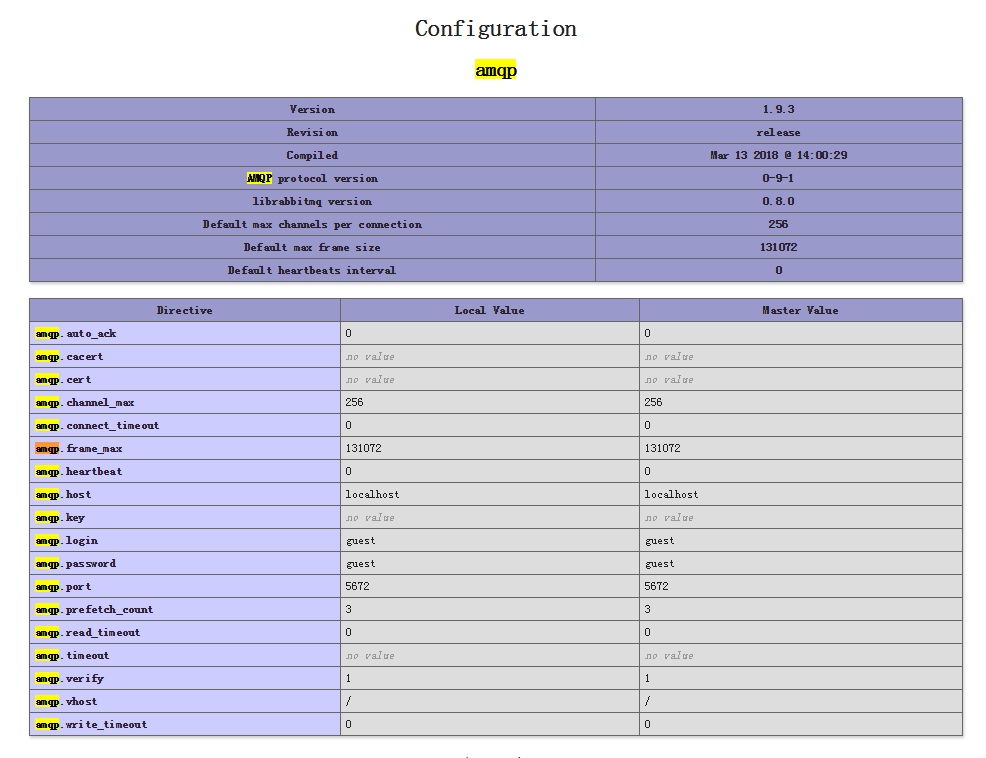Click 0 in Default heartbeats interval row

pos(778,270)
